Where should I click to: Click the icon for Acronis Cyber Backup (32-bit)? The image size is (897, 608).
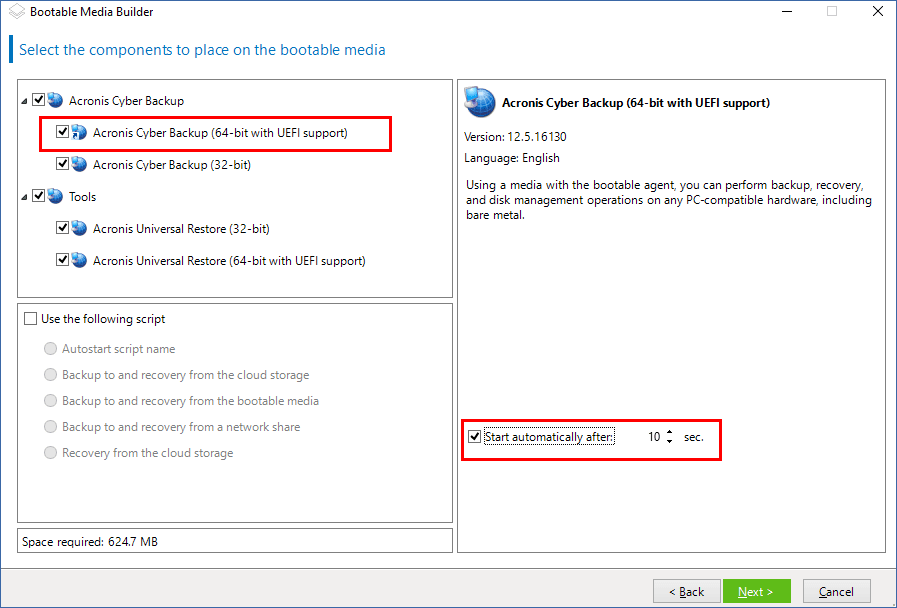(x=79, y=164)
